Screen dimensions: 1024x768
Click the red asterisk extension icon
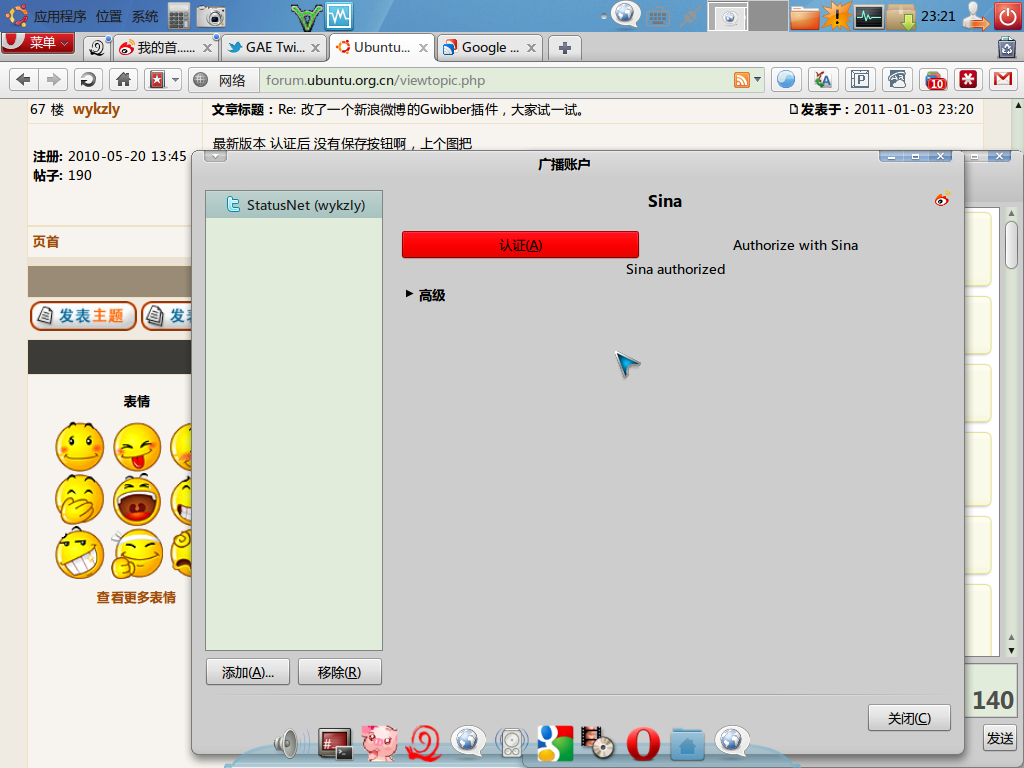(x=968, y=80)
